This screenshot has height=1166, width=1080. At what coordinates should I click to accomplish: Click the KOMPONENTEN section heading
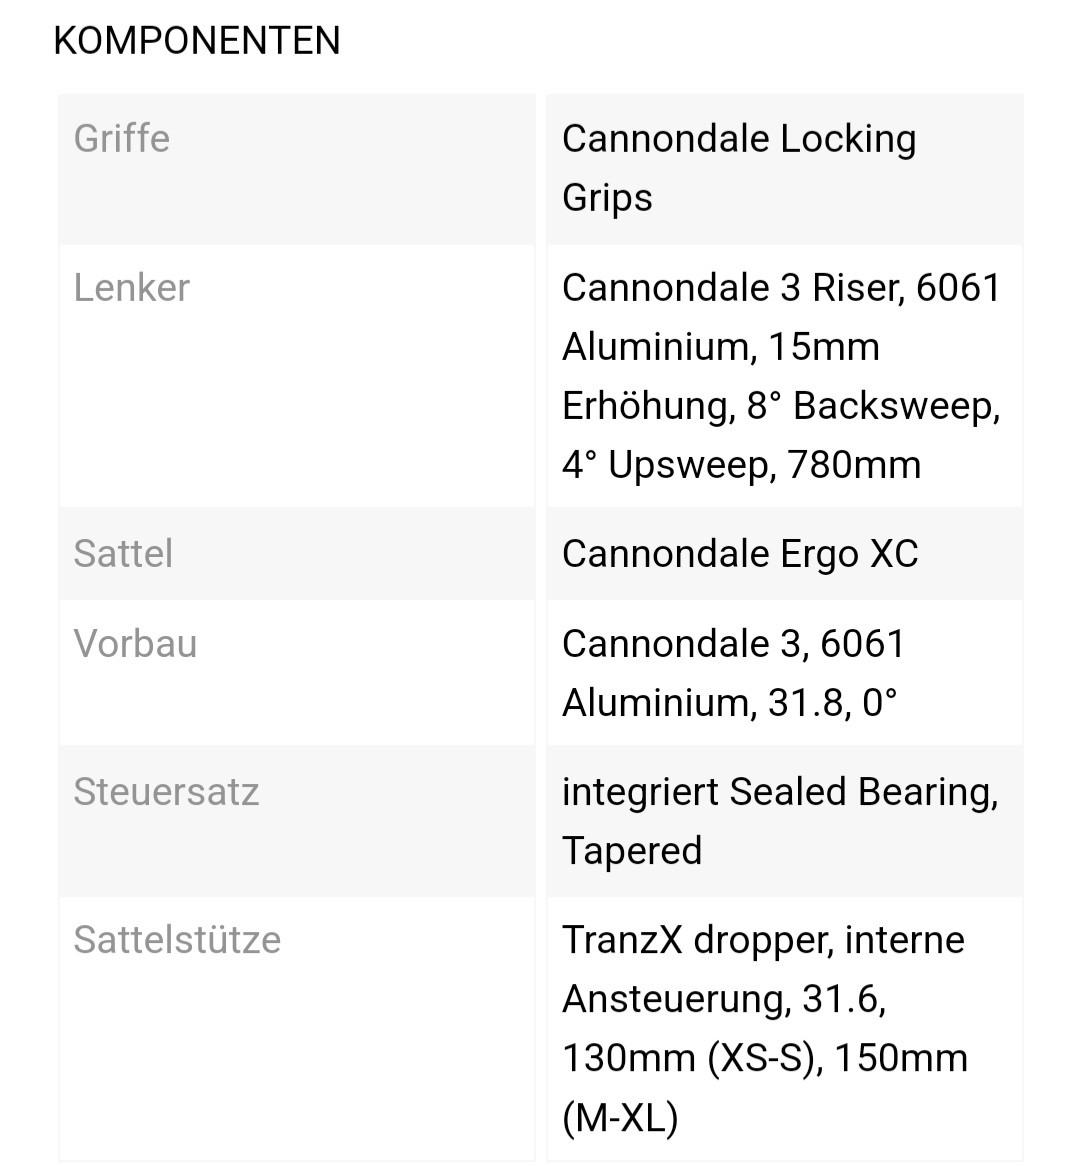[x=197, y=41]
